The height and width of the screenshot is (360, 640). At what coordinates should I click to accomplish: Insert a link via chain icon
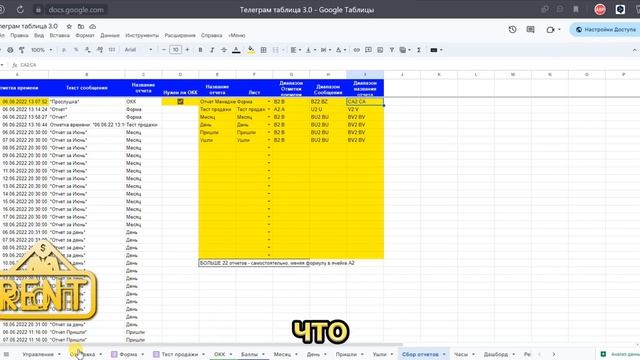point(356,50)
